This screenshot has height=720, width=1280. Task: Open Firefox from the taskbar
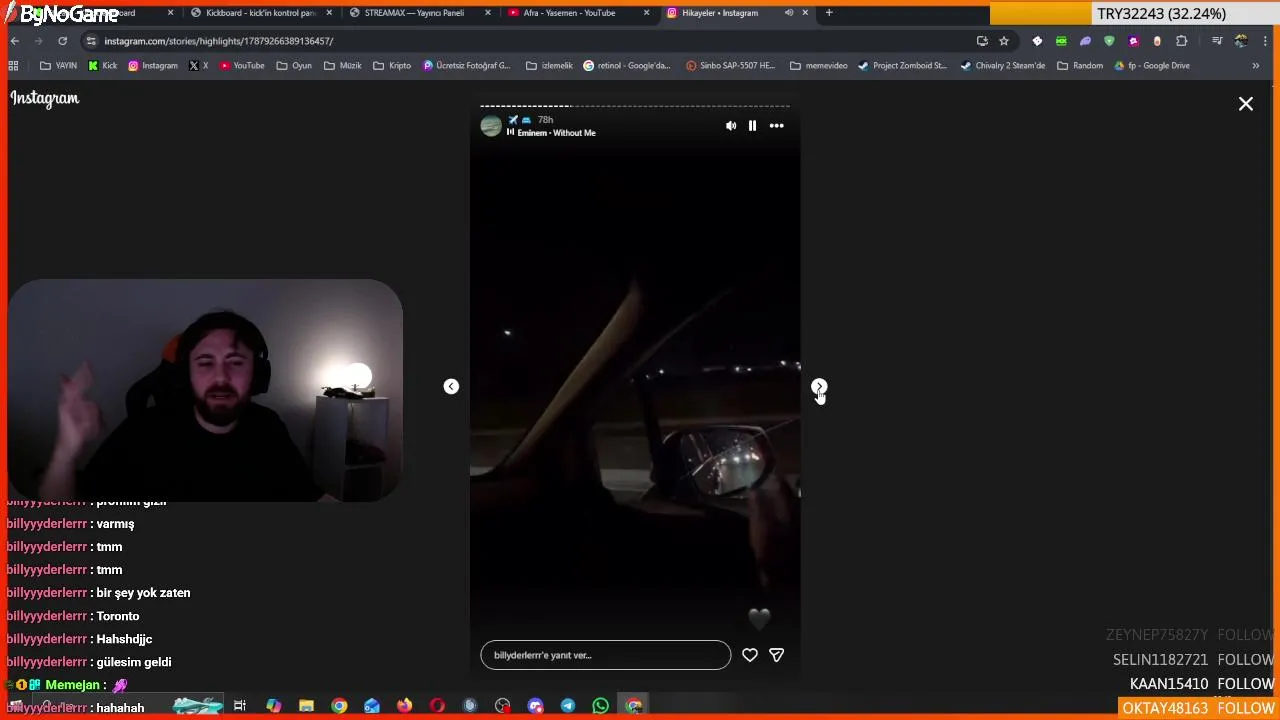click(404, 706)
